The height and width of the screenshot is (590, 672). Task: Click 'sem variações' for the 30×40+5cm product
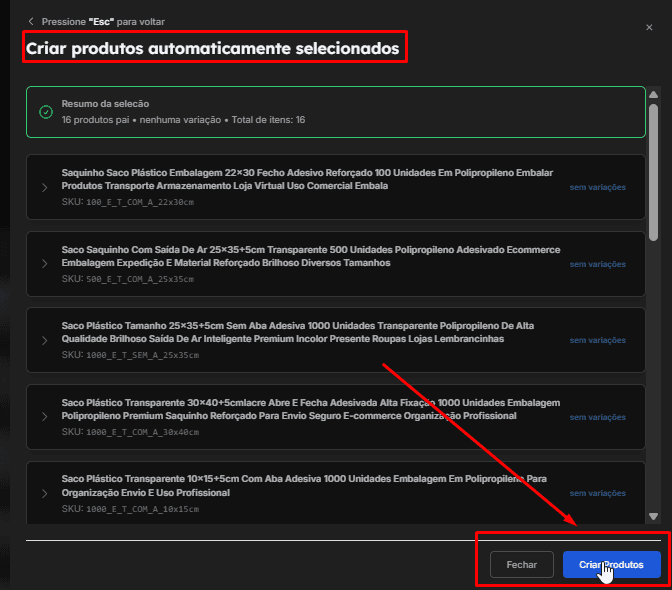[597, 417]
